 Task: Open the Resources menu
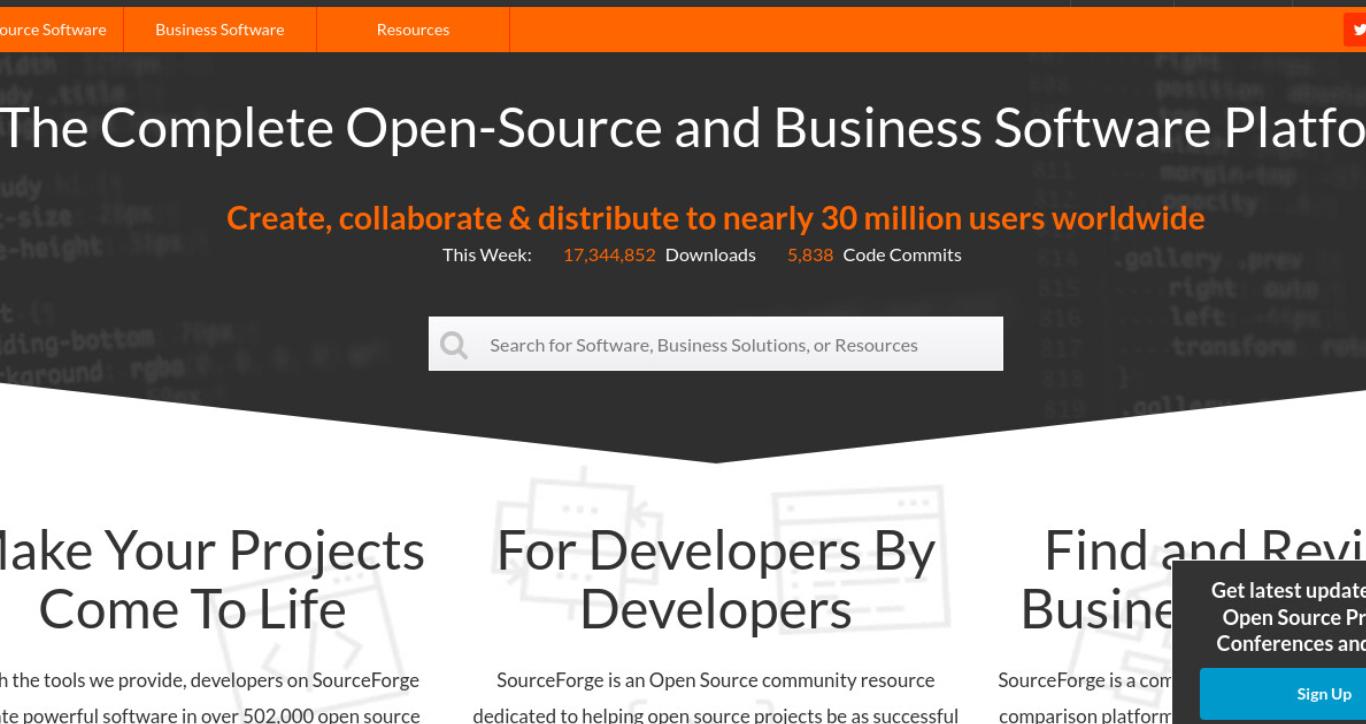click(x=413, y=30)
